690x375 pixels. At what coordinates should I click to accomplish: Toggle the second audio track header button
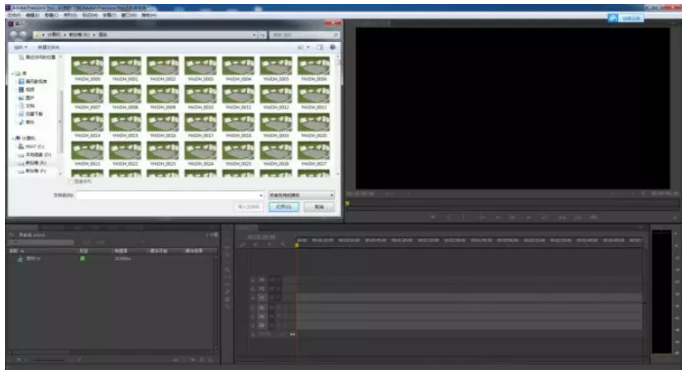click(262, 316)
